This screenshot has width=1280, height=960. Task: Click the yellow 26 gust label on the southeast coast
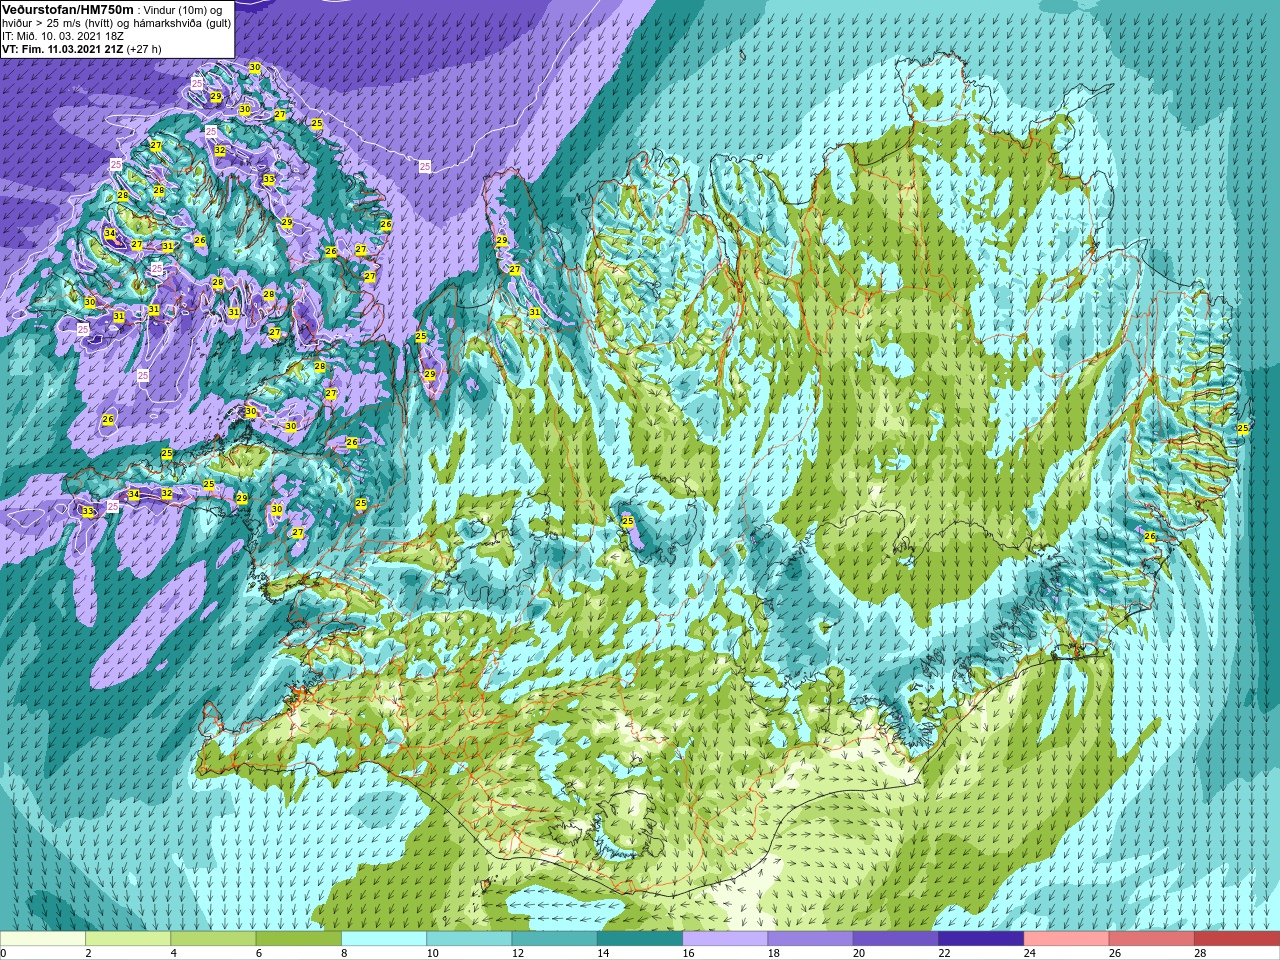click(1150, 537)
